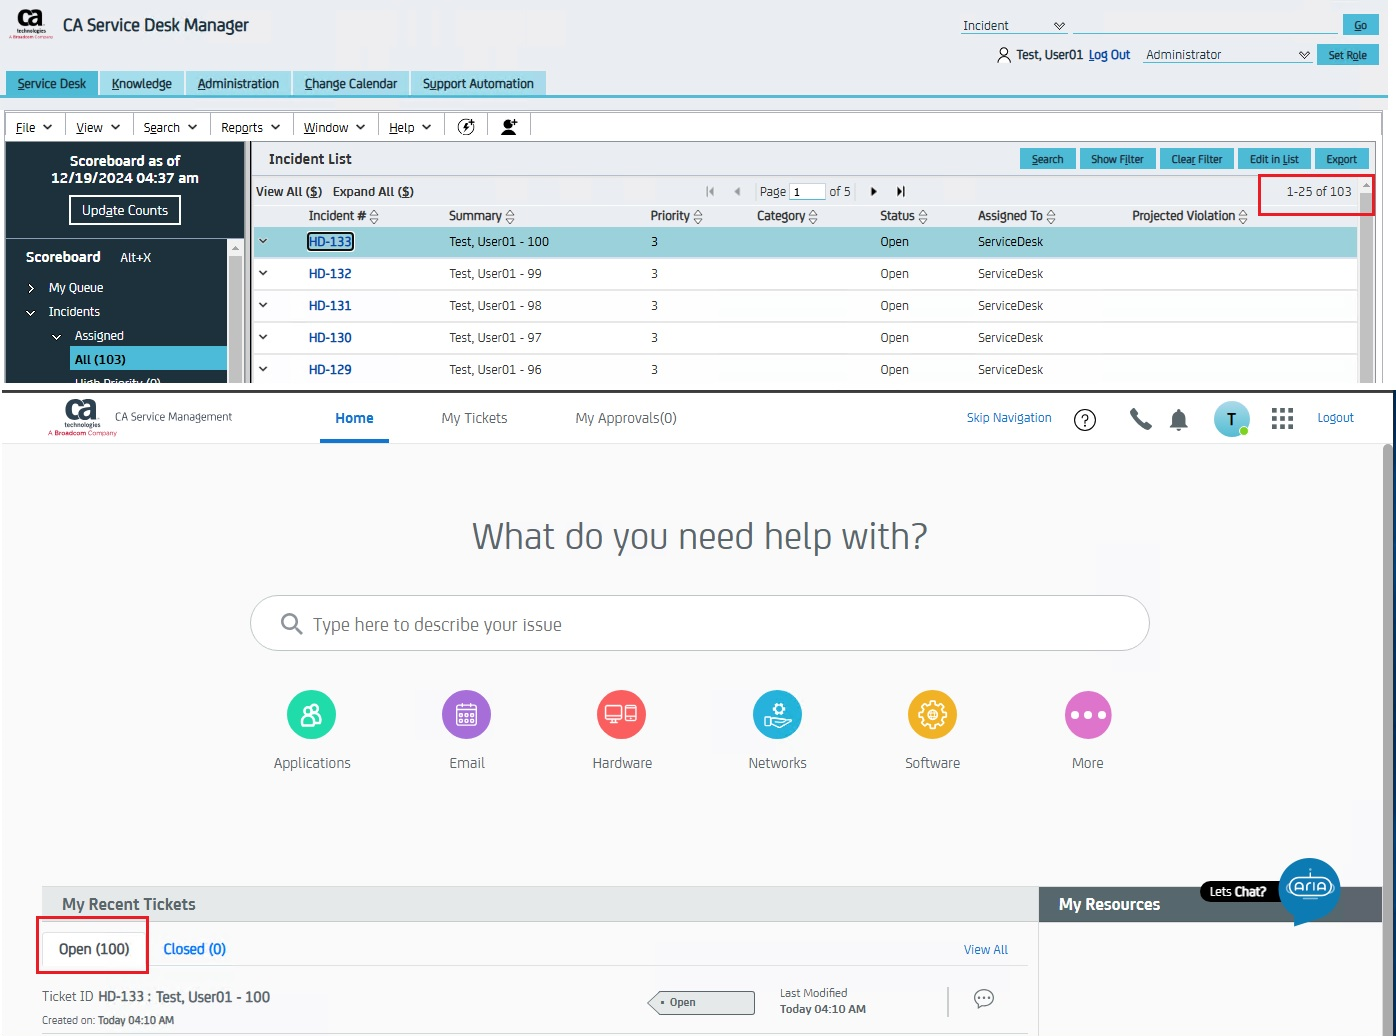Click the Update Counts button
1396x1036 pixels.
click(x=125, y=211)
